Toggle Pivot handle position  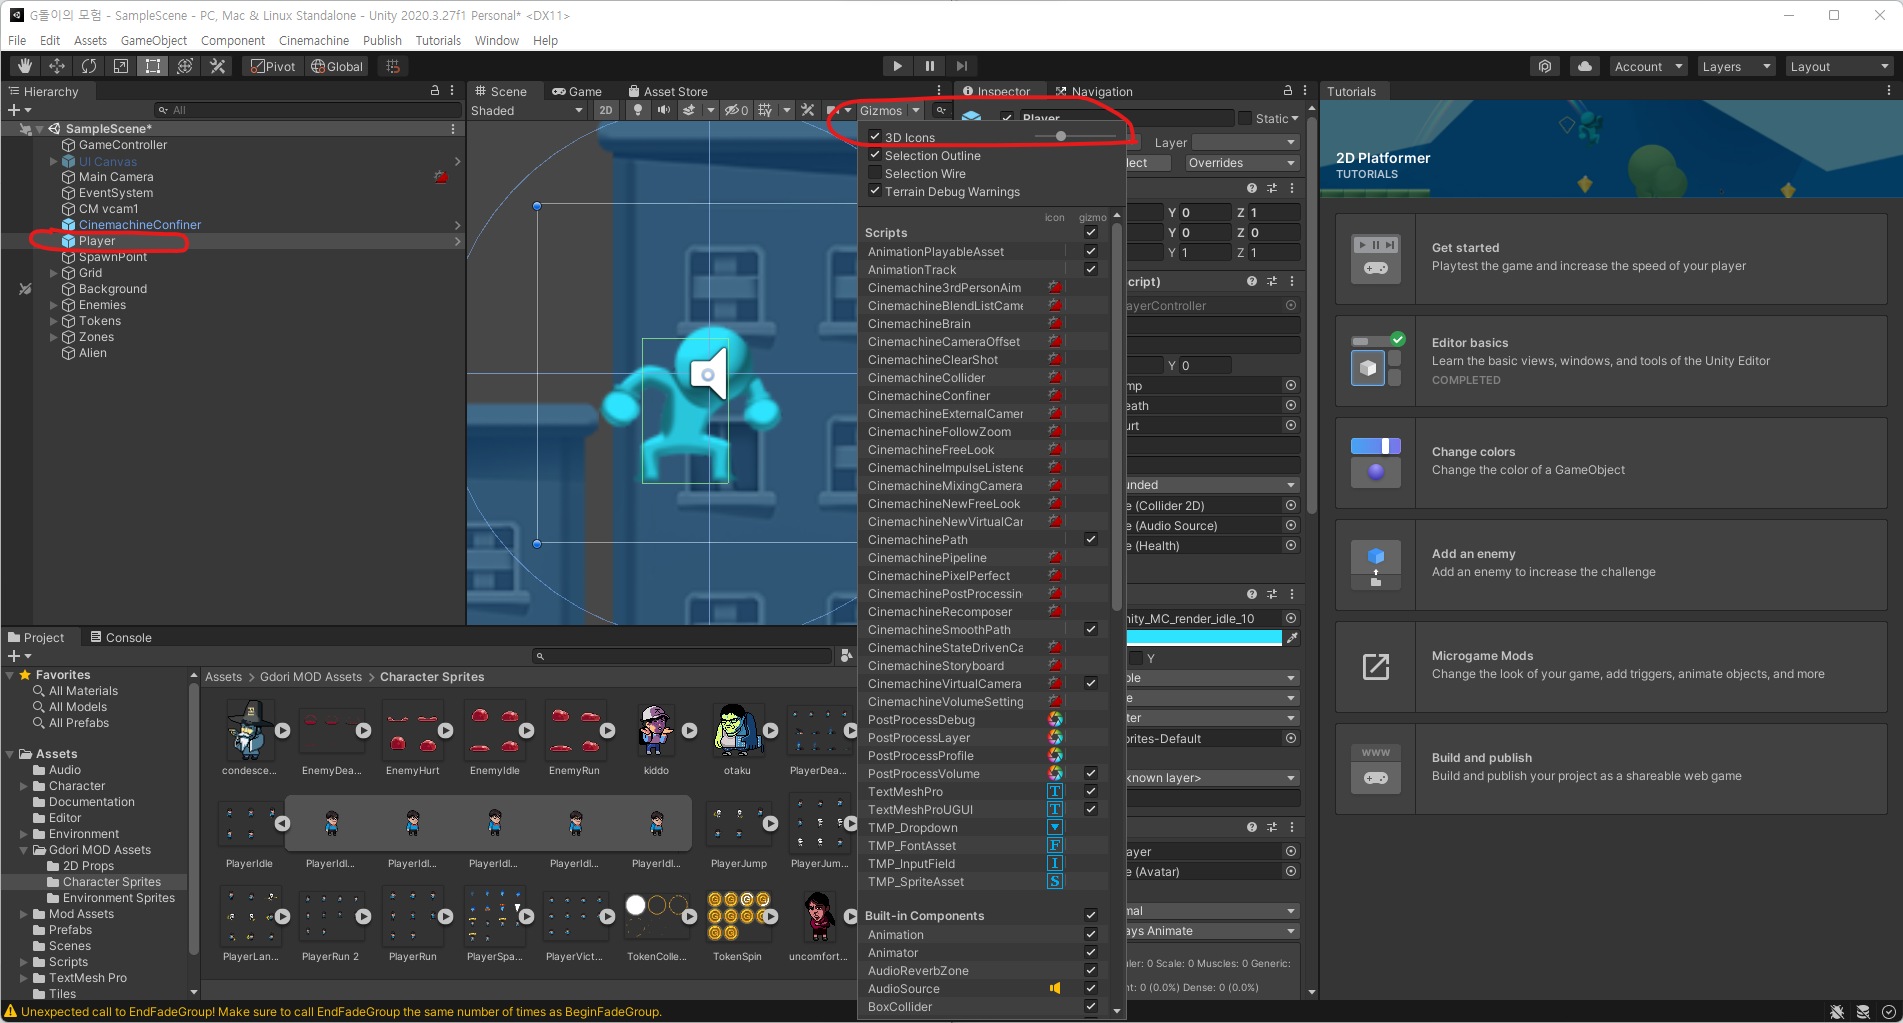273,66
